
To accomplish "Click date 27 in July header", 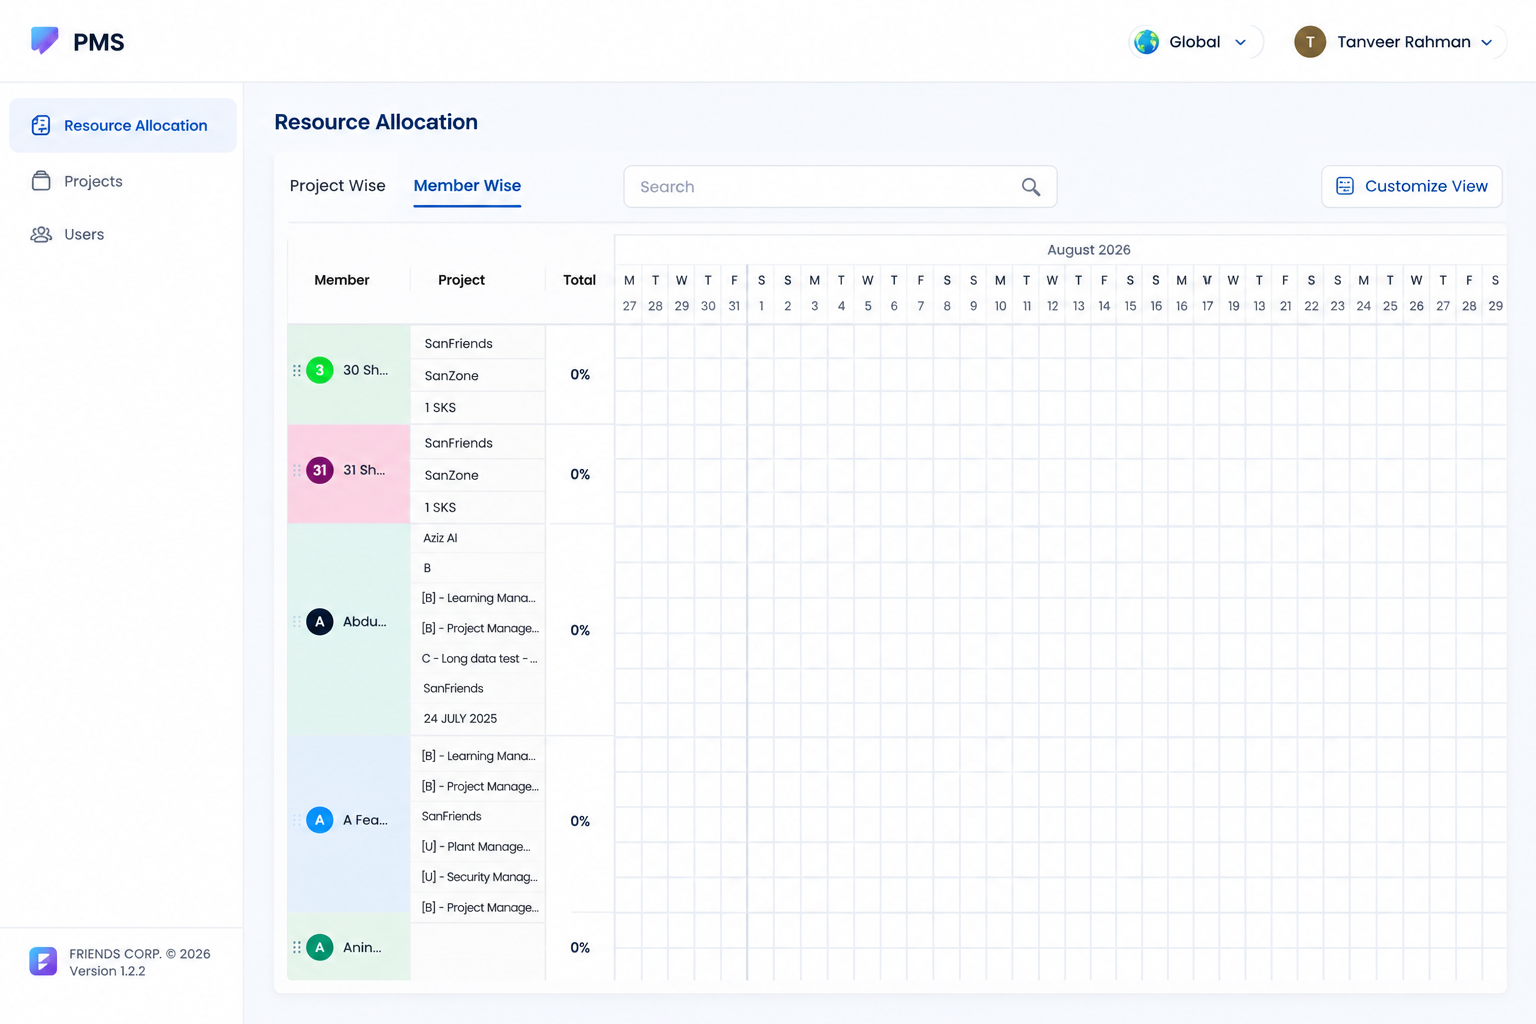I will click(629, 306).
